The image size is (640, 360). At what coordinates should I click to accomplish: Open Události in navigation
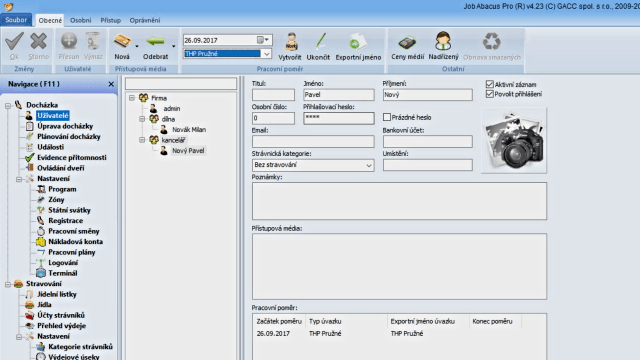click(50, 147)
